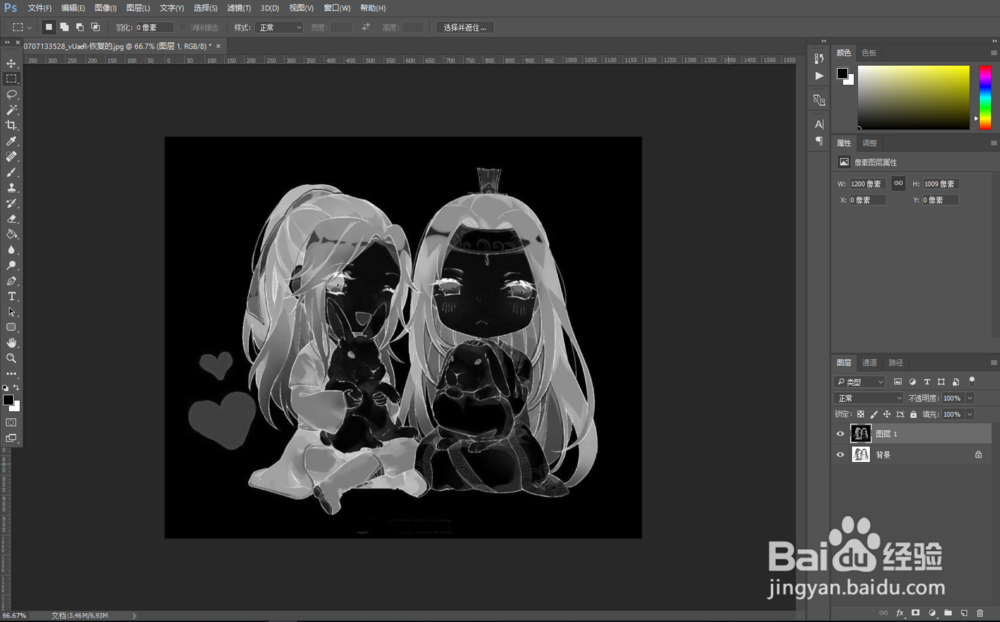The height and width of the screenshot is (622, 1000).
Task: Select the Pen tool
Action: pyautogui.click(x=11, y=281)
